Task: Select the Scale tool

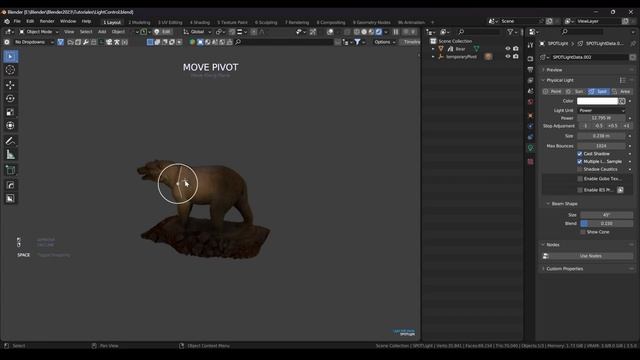Action: point(10,112)
